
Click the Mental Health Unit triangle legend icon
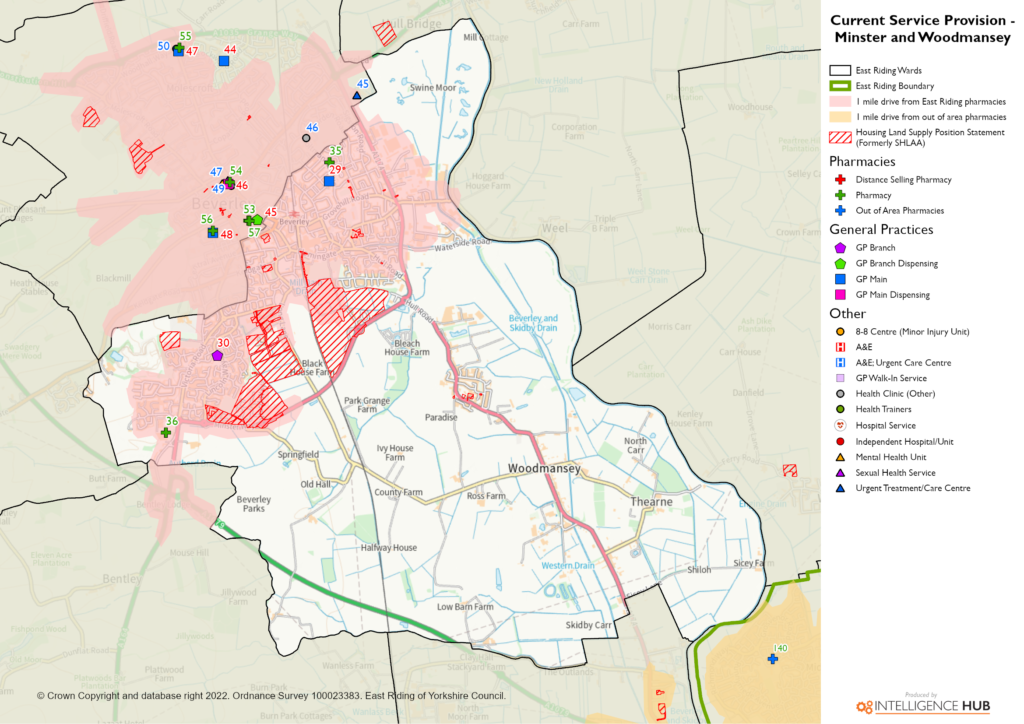click(x=840, y=457)
